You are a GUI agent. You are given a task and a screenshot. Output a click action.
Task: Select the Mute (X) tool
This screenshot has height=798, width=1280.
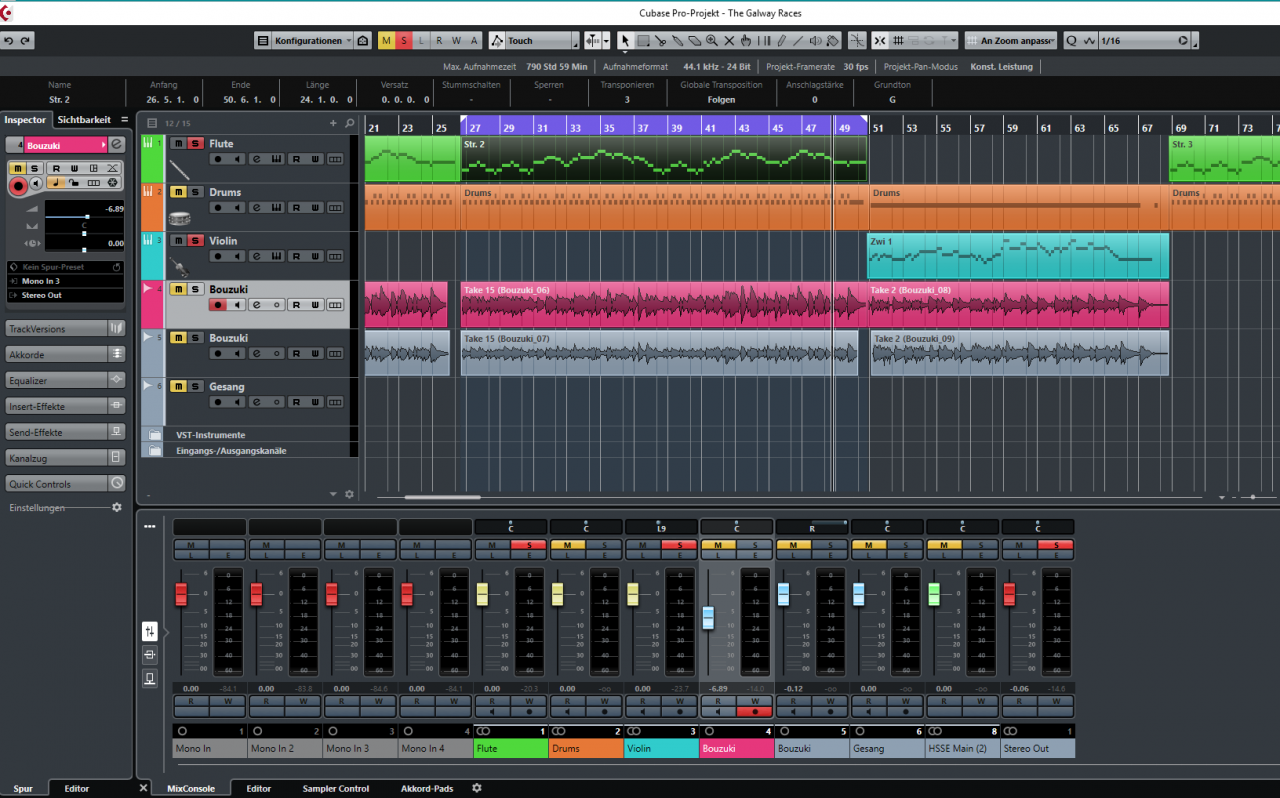[729, 41]
